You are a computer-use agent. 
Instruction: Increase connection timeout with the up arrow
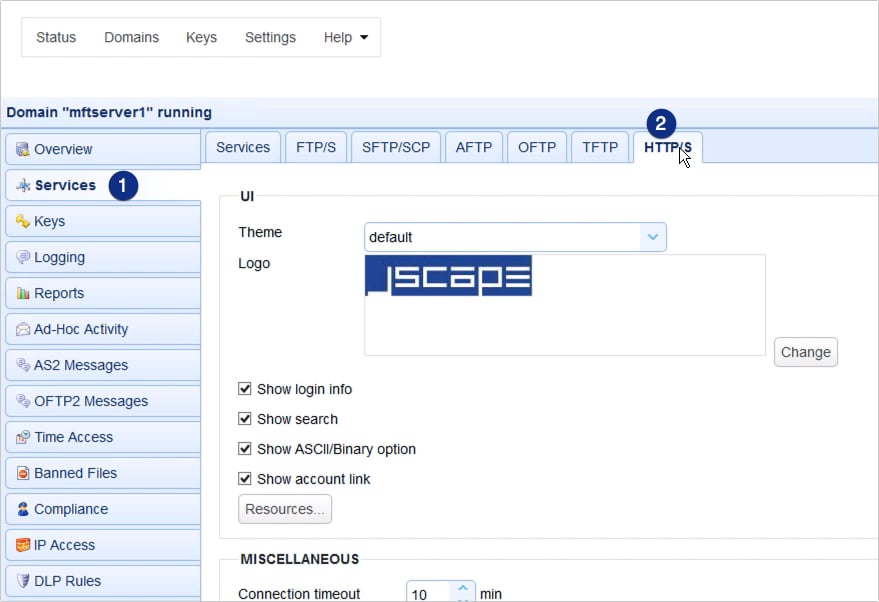[462, 587]
